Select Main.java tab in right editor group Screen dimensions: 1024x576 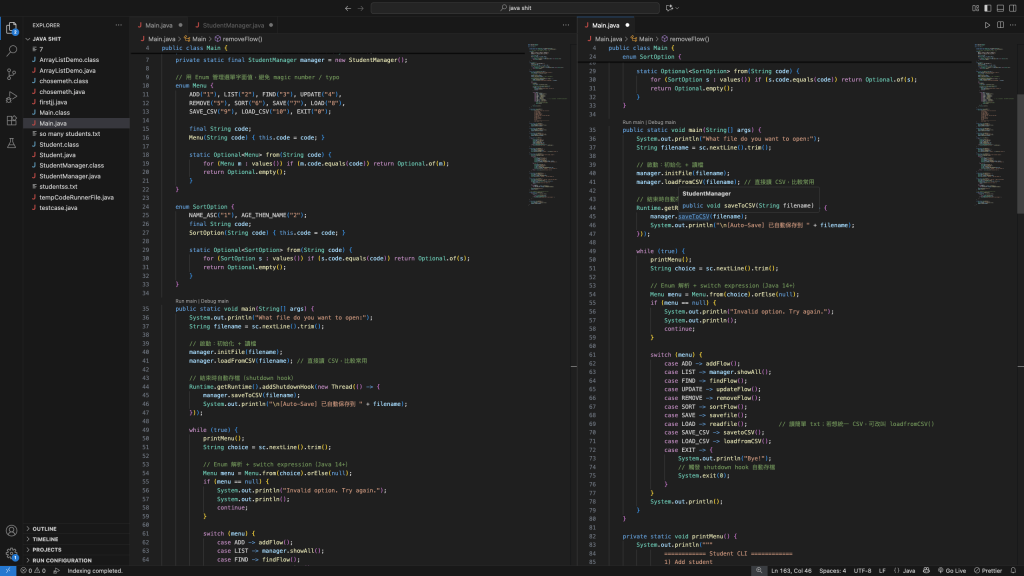pos(605,25)
